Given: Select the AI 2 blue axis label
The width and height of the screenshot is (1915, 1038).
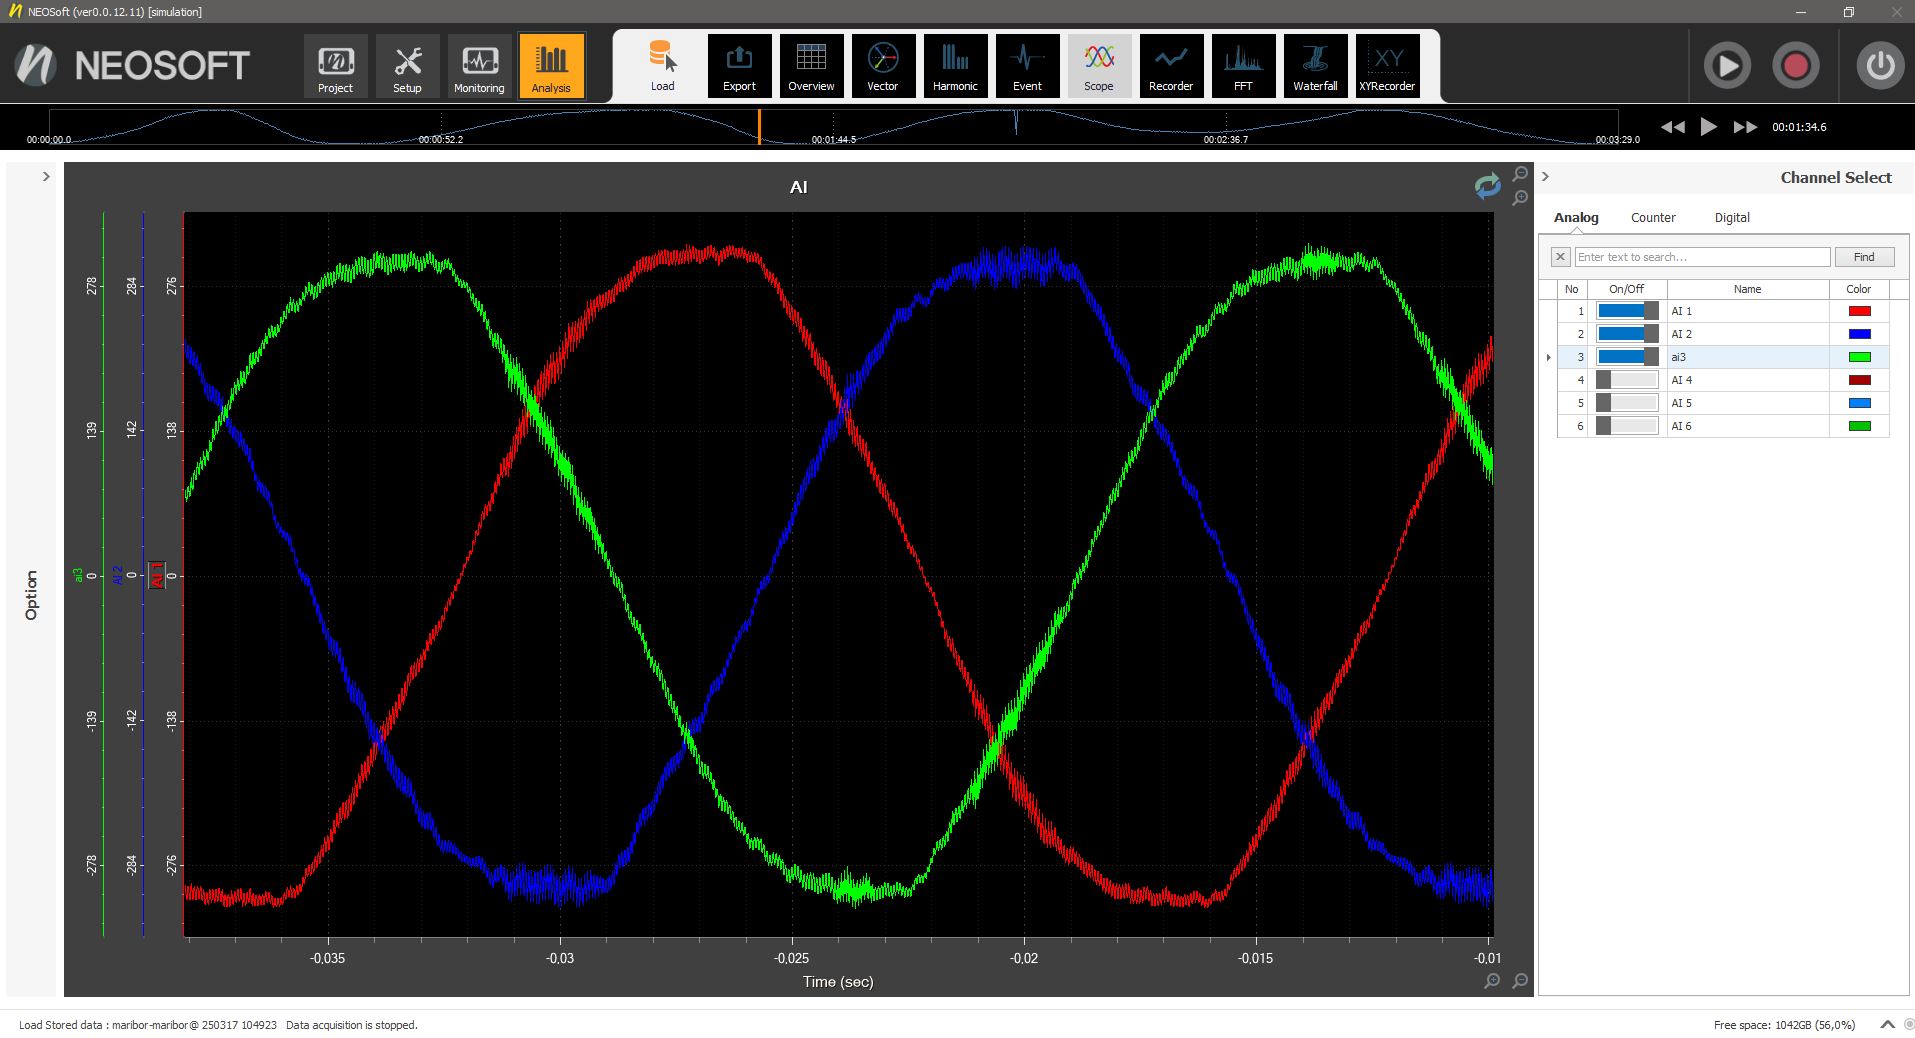Looking at the screenshot, I should coord(117,575).
